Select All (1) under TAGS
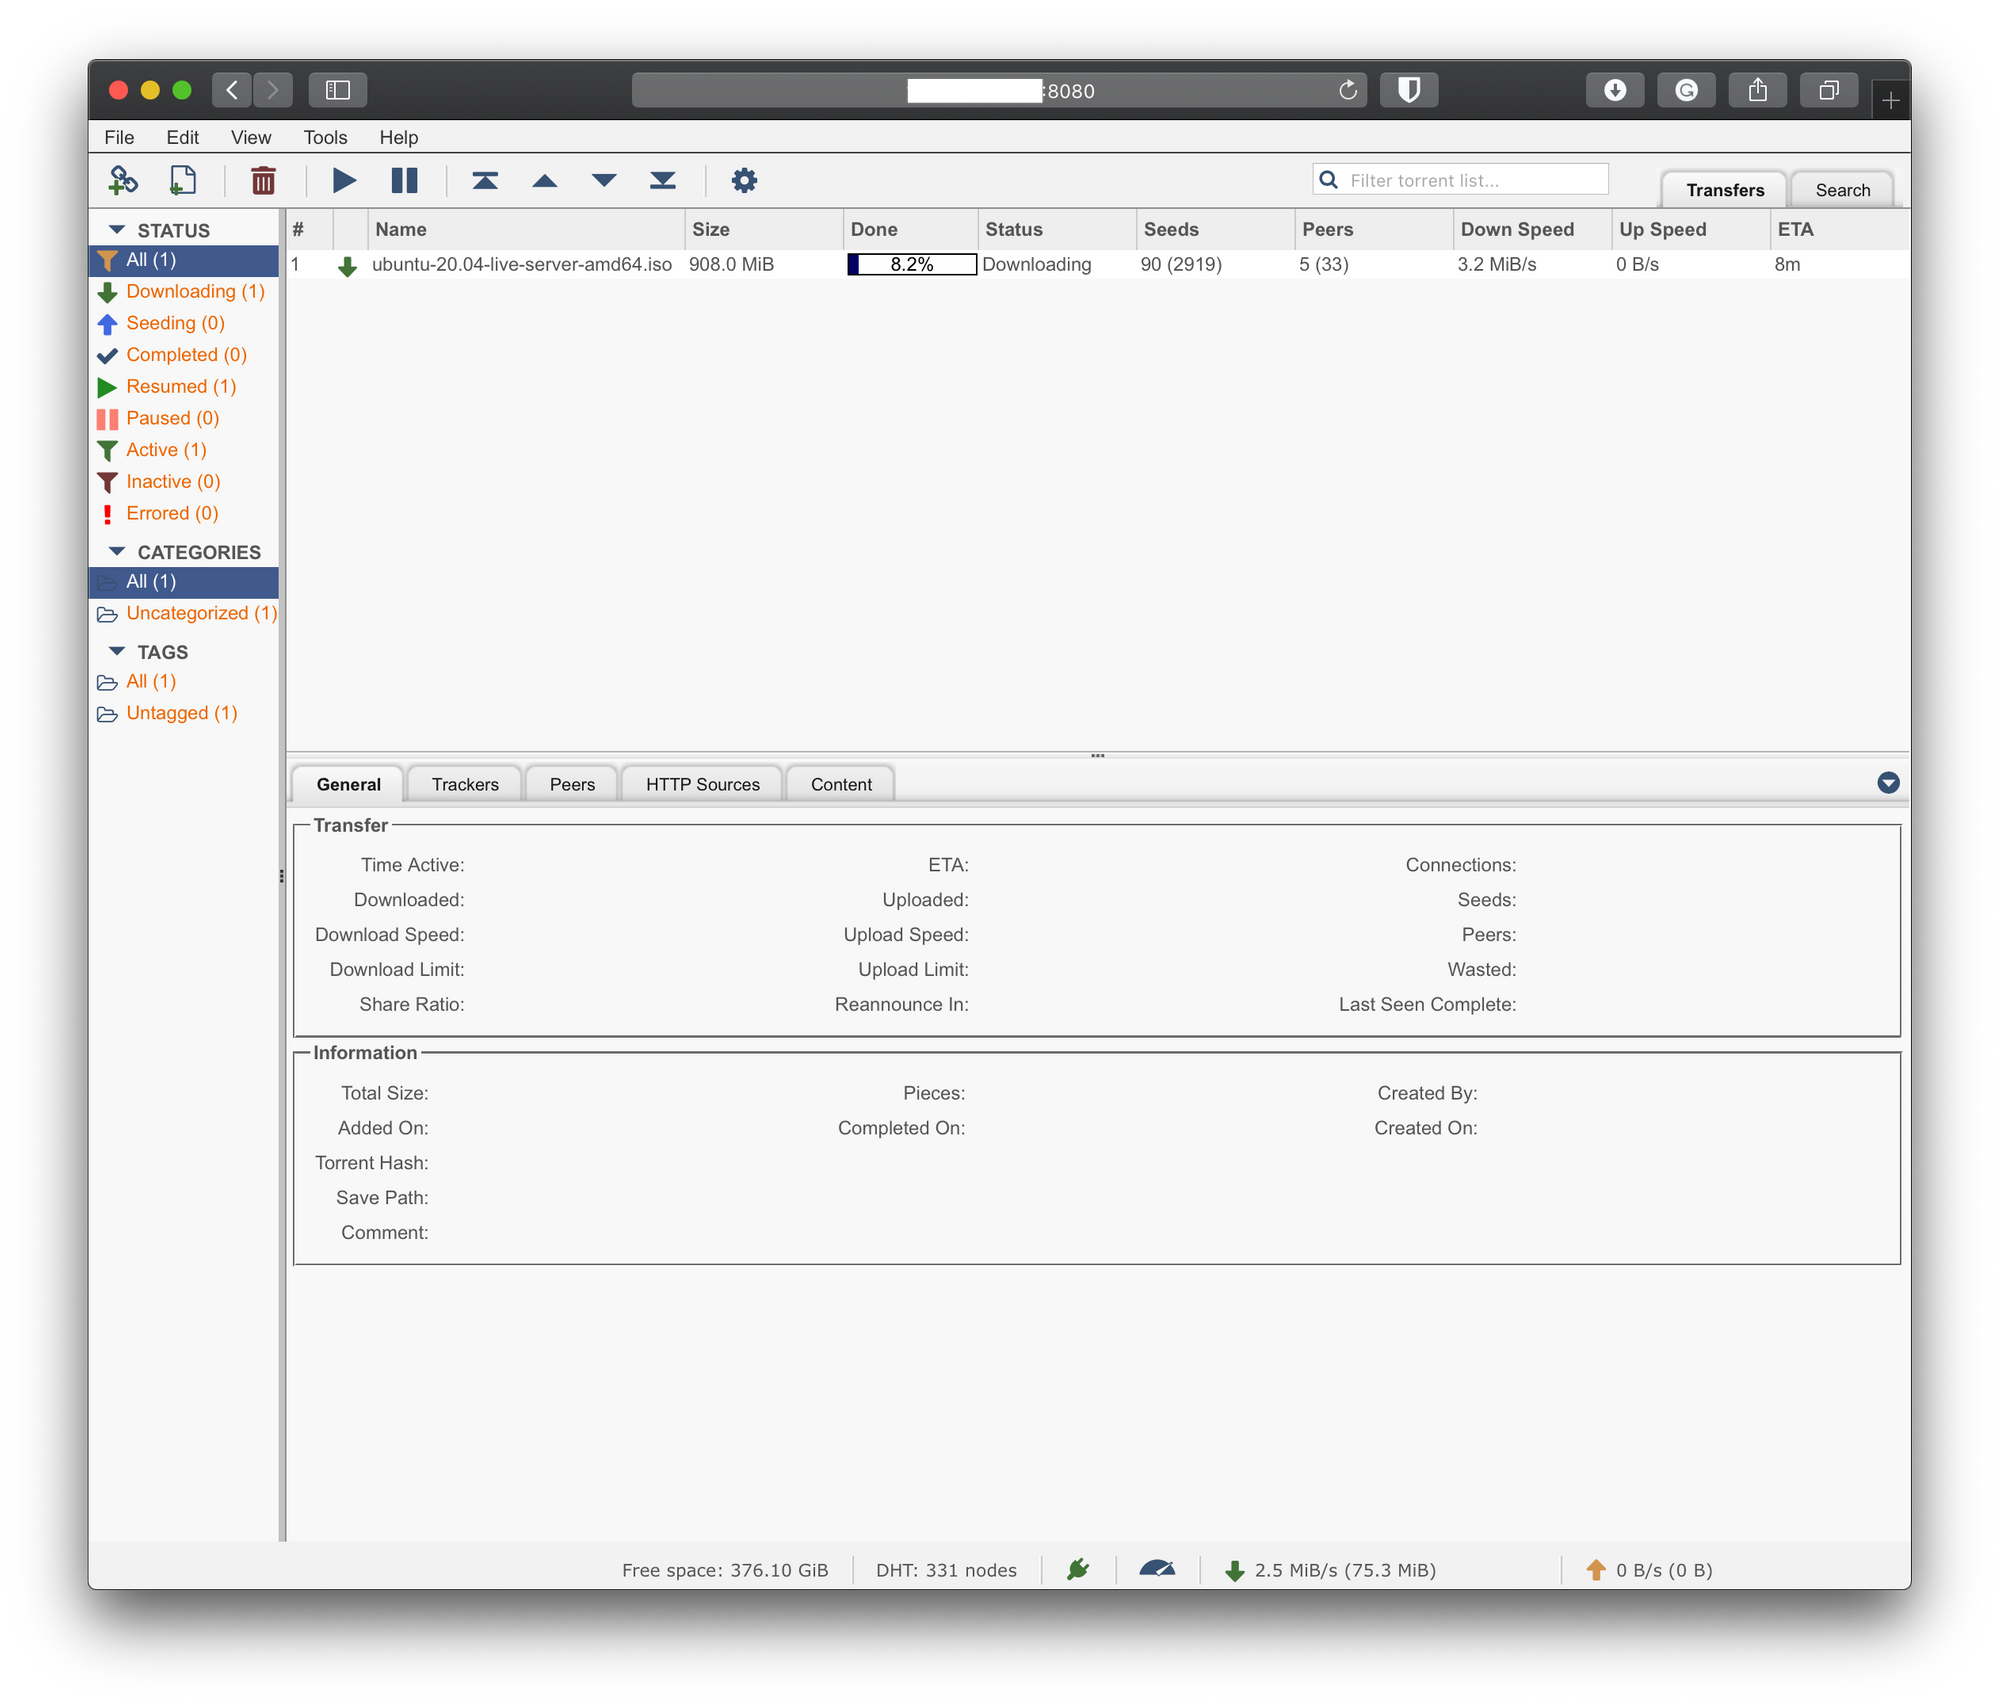This screenshot has width=2000, height=1707. pyautogui.click(x=184, y=682)
